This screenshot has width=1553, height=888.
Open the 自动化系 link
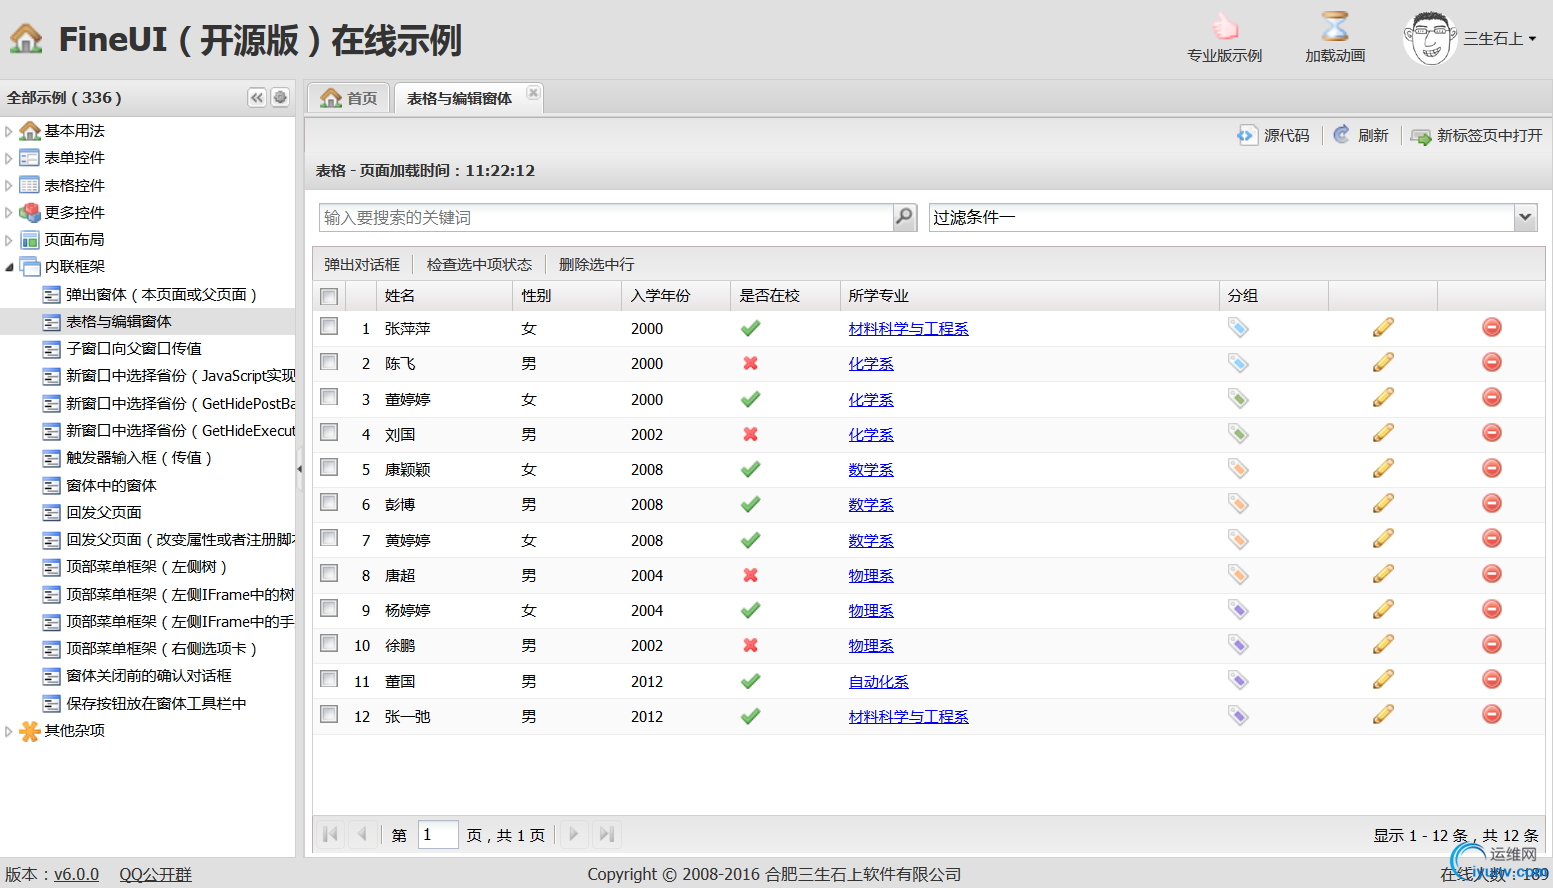point(878,682)
